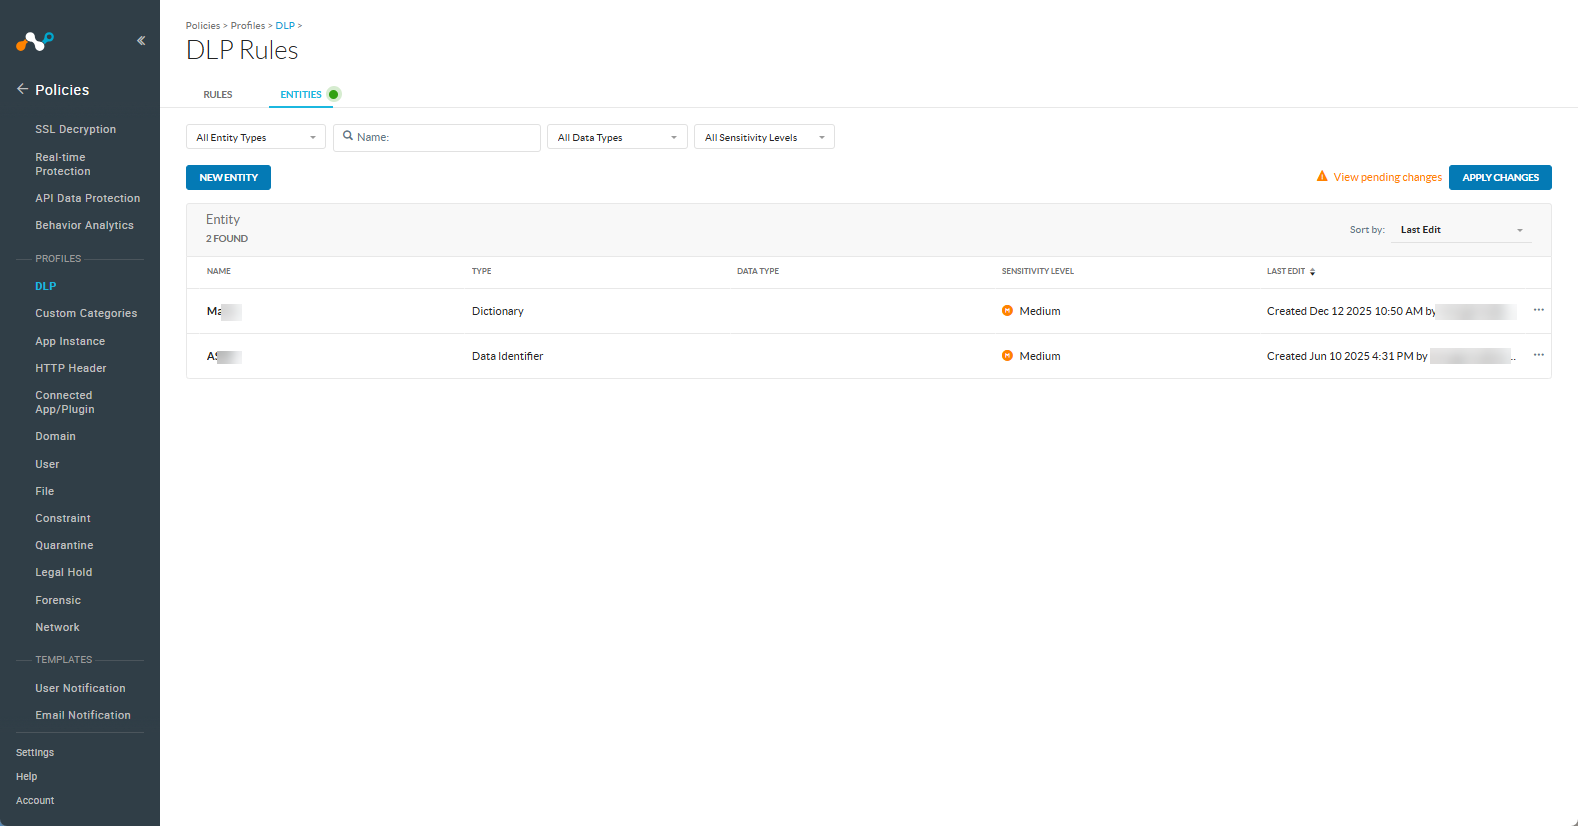The height and width of the screenshot is (826, 1578).
Task: Open API Data Protection policies
Action: tap(88, 198)
